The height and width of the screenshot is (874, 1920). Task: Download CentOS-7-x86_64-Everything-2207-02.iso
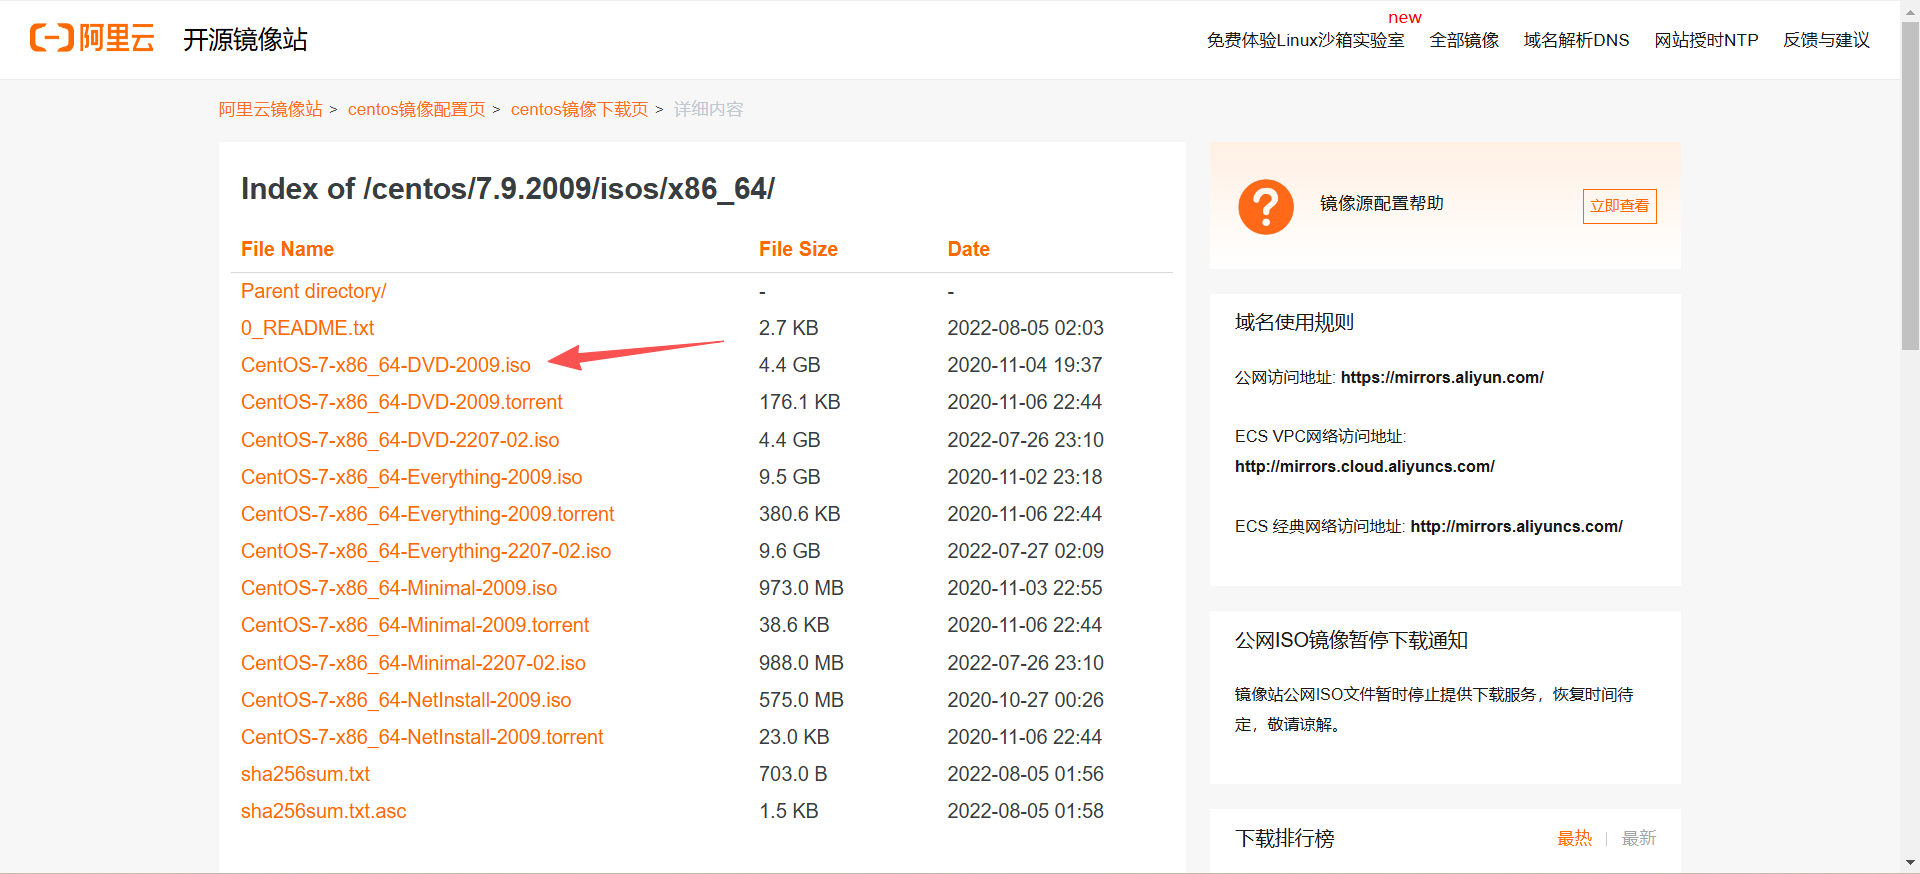point(426,551)
